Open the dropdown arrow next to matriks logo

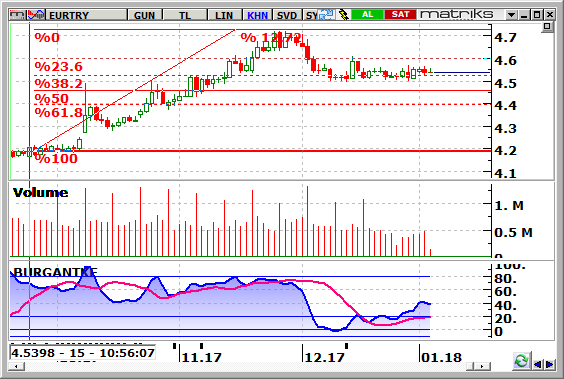(511, 15)
